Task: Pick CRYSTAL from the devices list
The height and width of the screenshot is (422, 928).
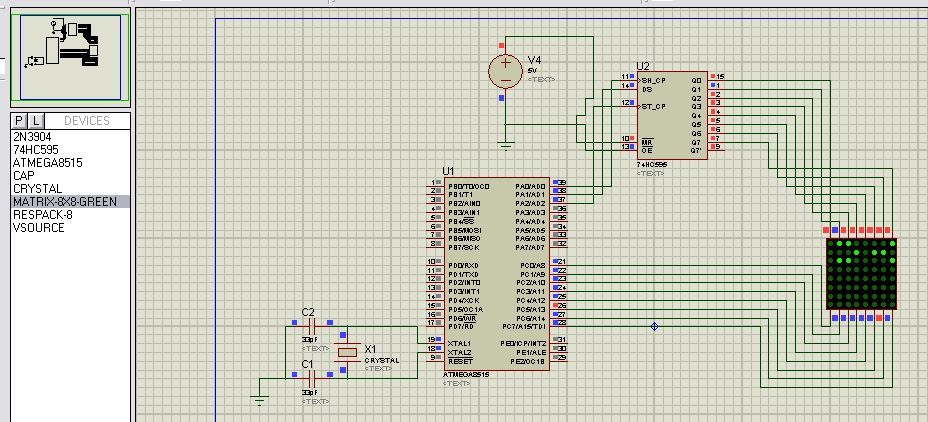Action: [x=37, y=188]
